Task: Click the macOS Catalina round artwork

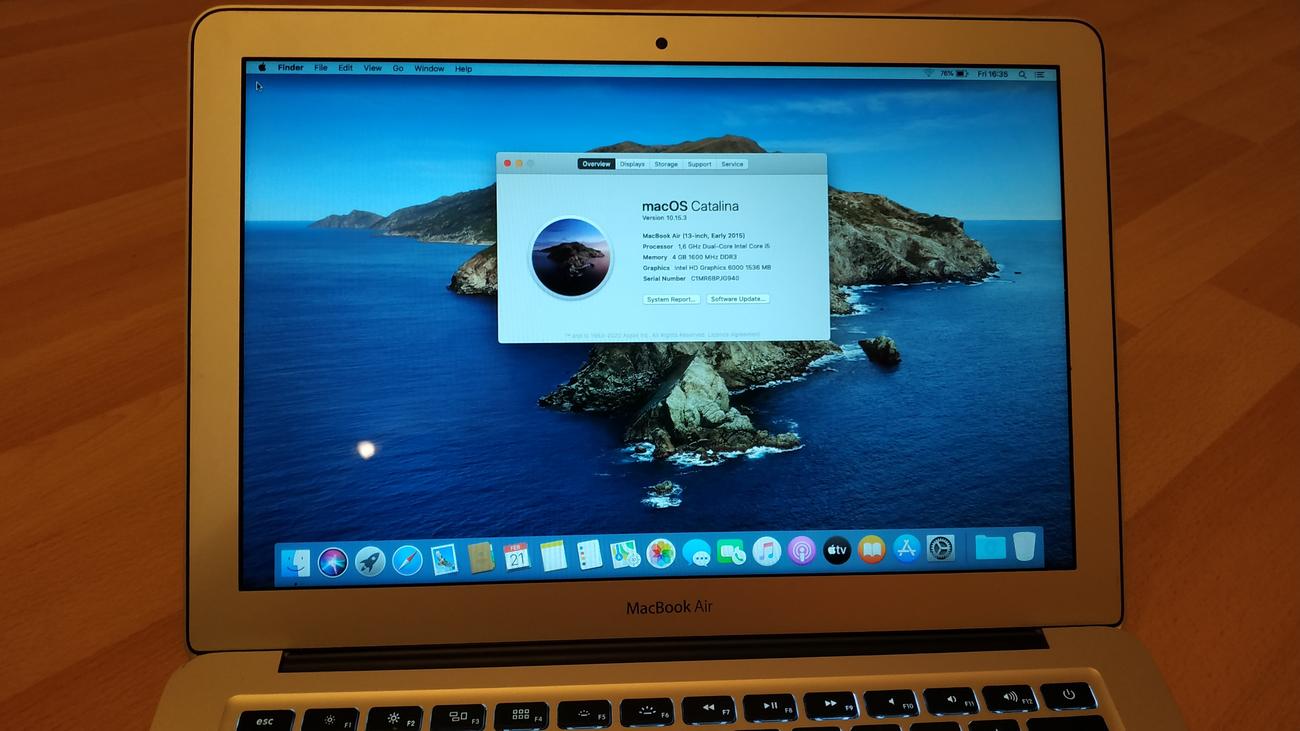Action: pos(570,257)
